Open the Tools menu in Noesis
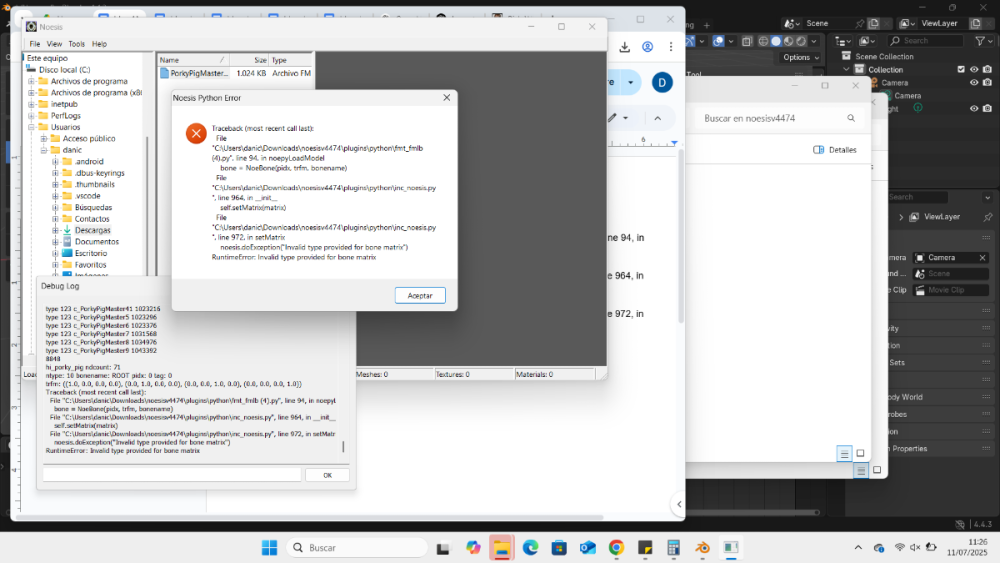 coord(76,44)
